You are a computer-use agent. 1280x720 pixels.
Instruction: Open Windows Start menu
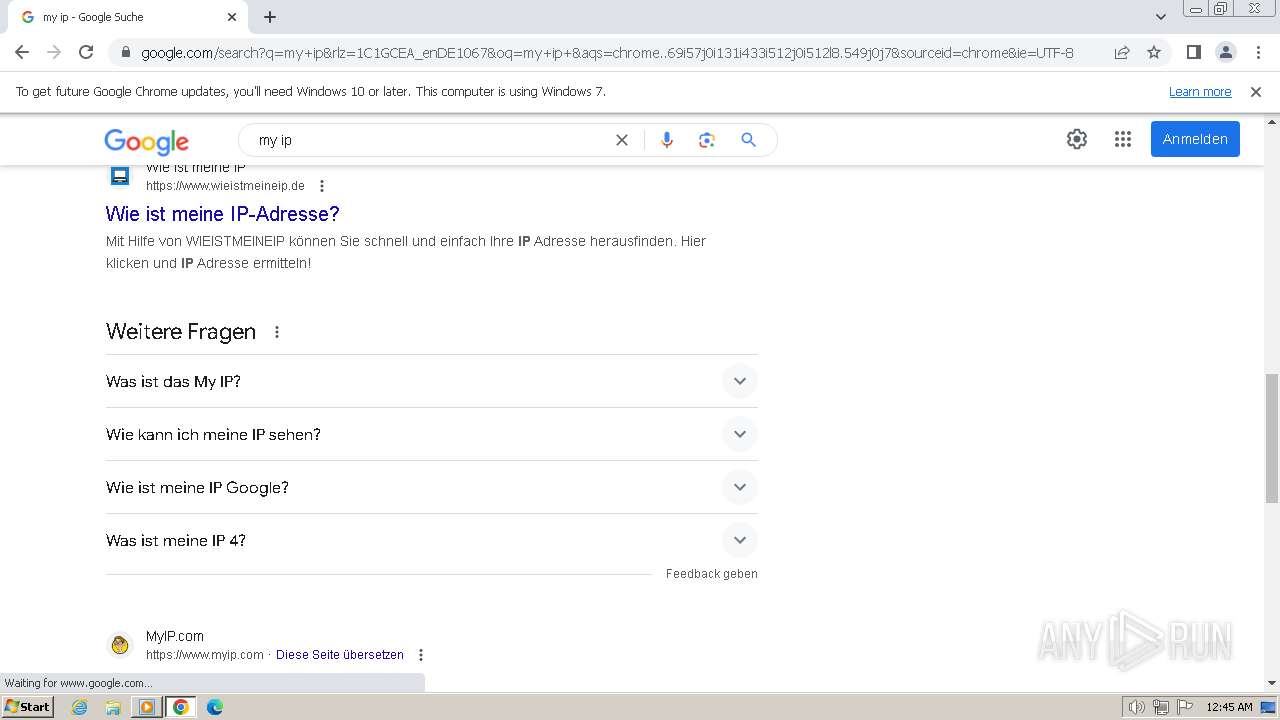[x=27, y=706]
